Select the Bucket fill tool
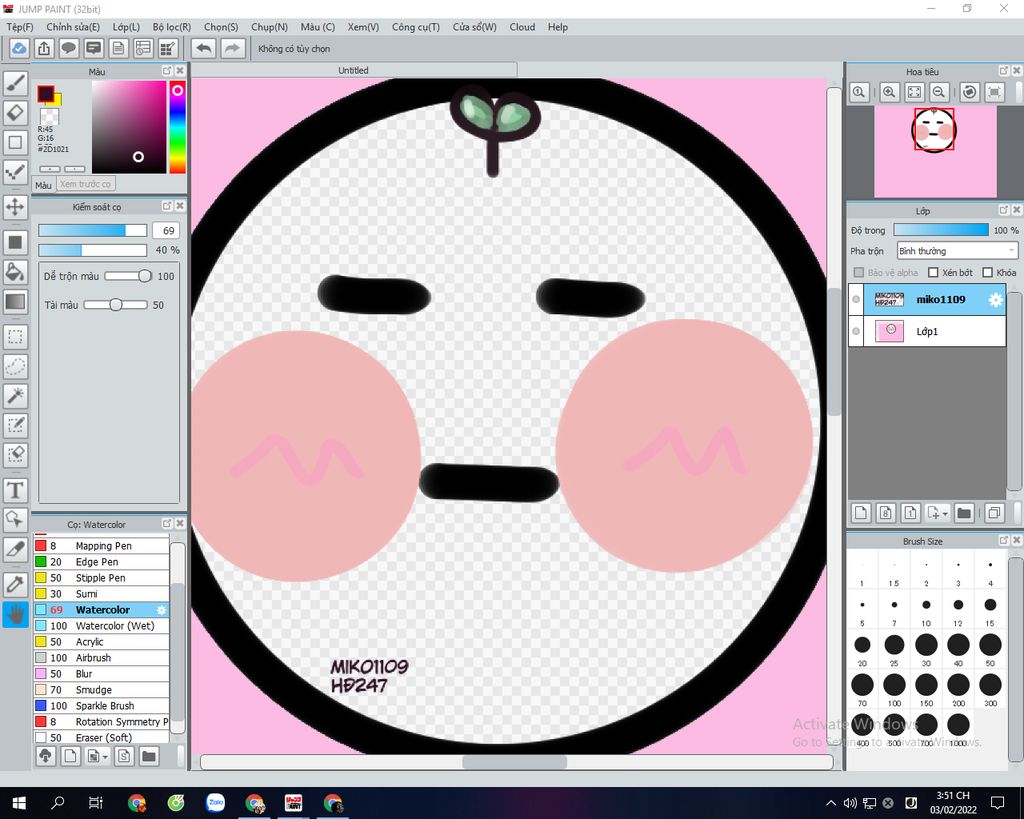This screenshot has width=1024, height=819. pyautogui.click(x=15, y=272)
